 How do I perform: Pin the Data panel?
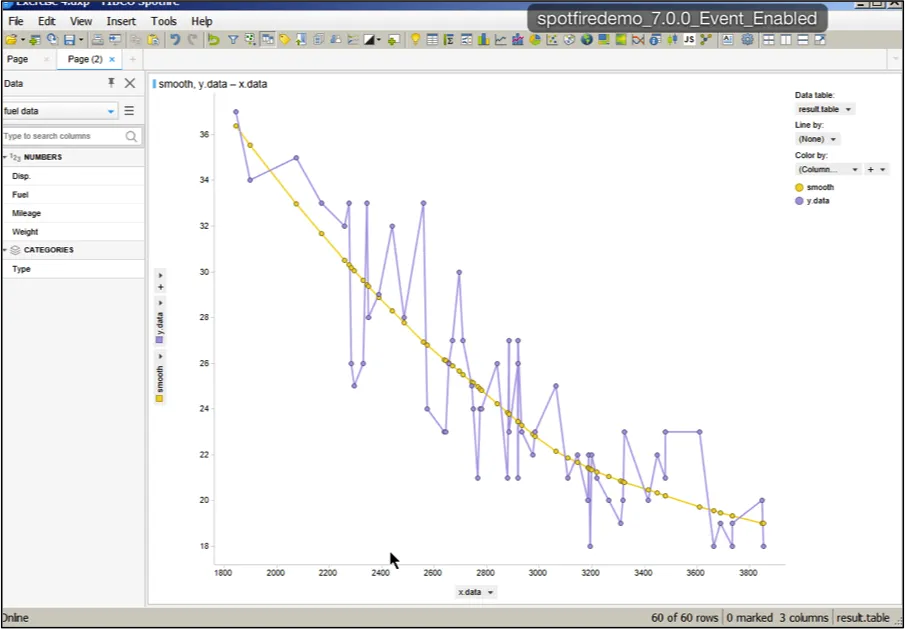[x=111, y=83]
